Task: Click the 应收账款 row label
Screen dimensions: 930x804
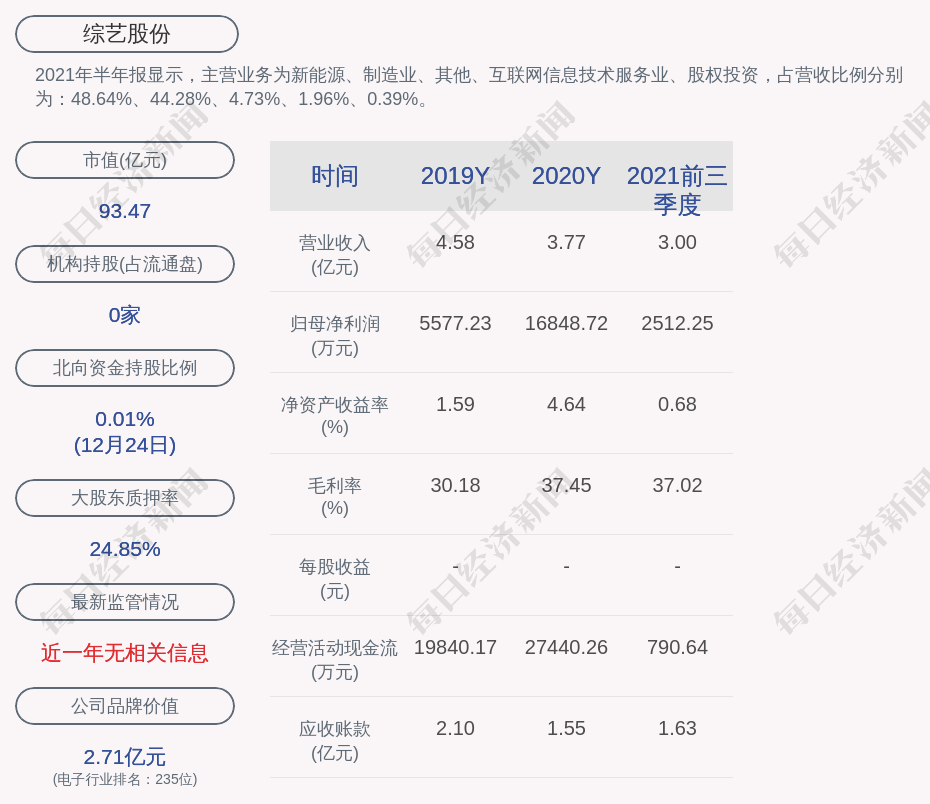Action: tap(335, 741)
